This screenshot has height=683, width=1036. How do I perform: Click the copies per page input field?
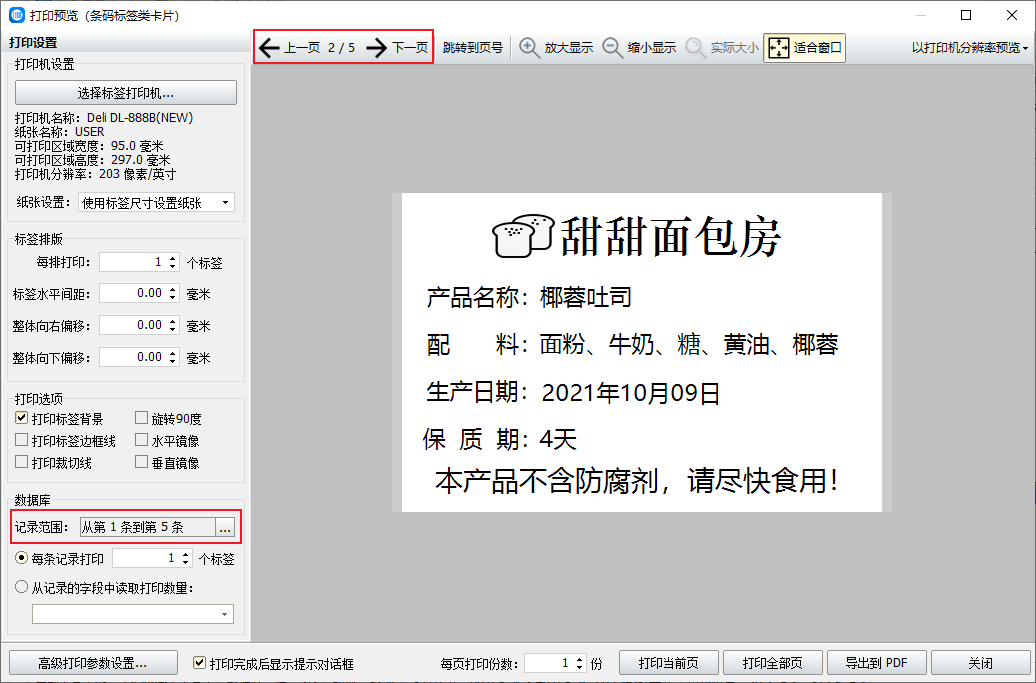pyautogui.click(x=548, y=663)
